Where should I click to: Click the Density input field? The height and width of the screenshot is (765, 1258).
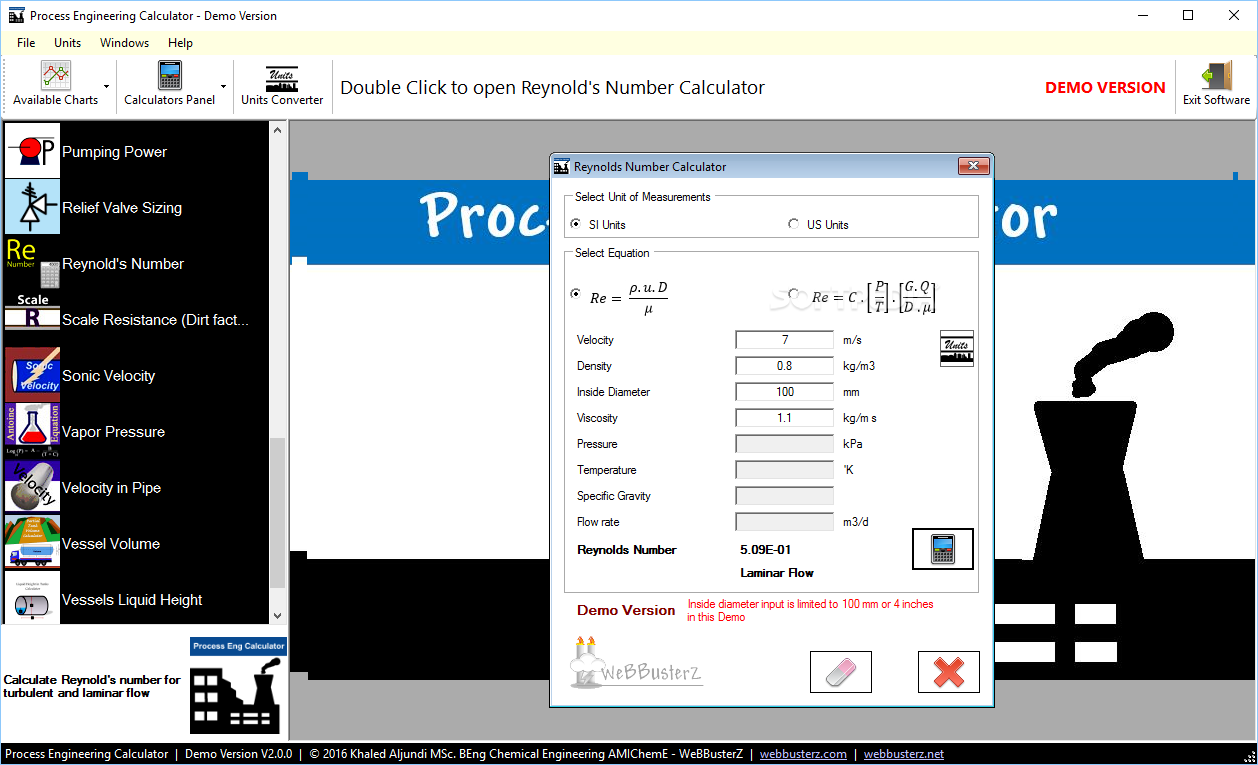click(x=785, y=366)
